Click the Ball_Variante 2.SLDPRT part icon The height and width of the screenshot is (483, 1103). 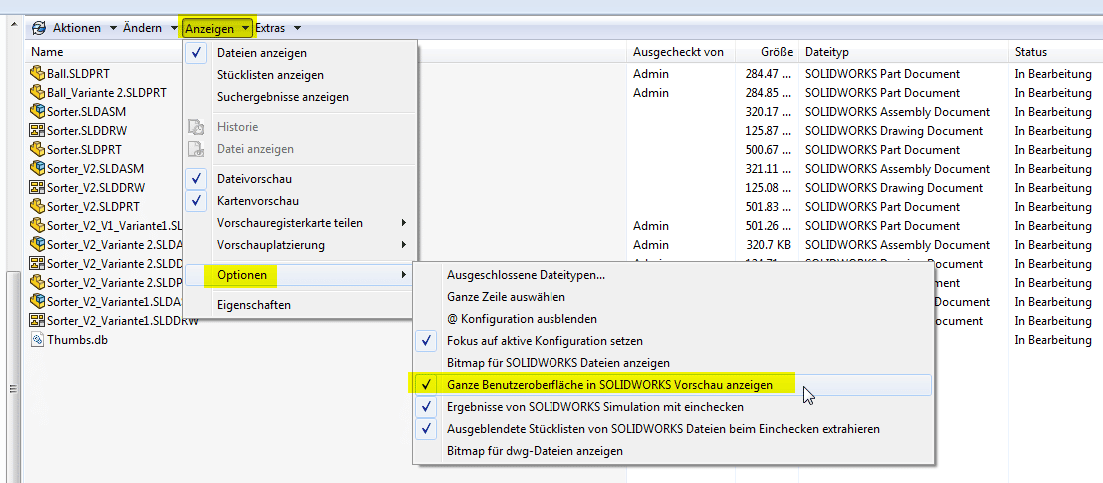click(38, 93)
